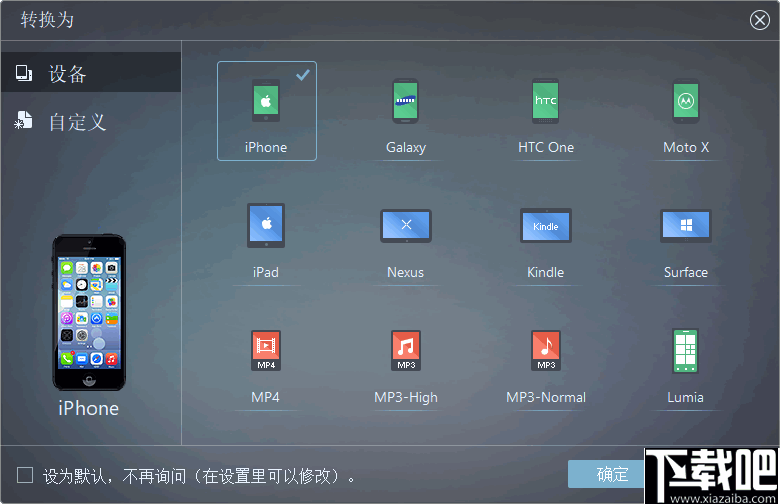
Task: Open the 设备 tab label
Action: click(68, 74)
